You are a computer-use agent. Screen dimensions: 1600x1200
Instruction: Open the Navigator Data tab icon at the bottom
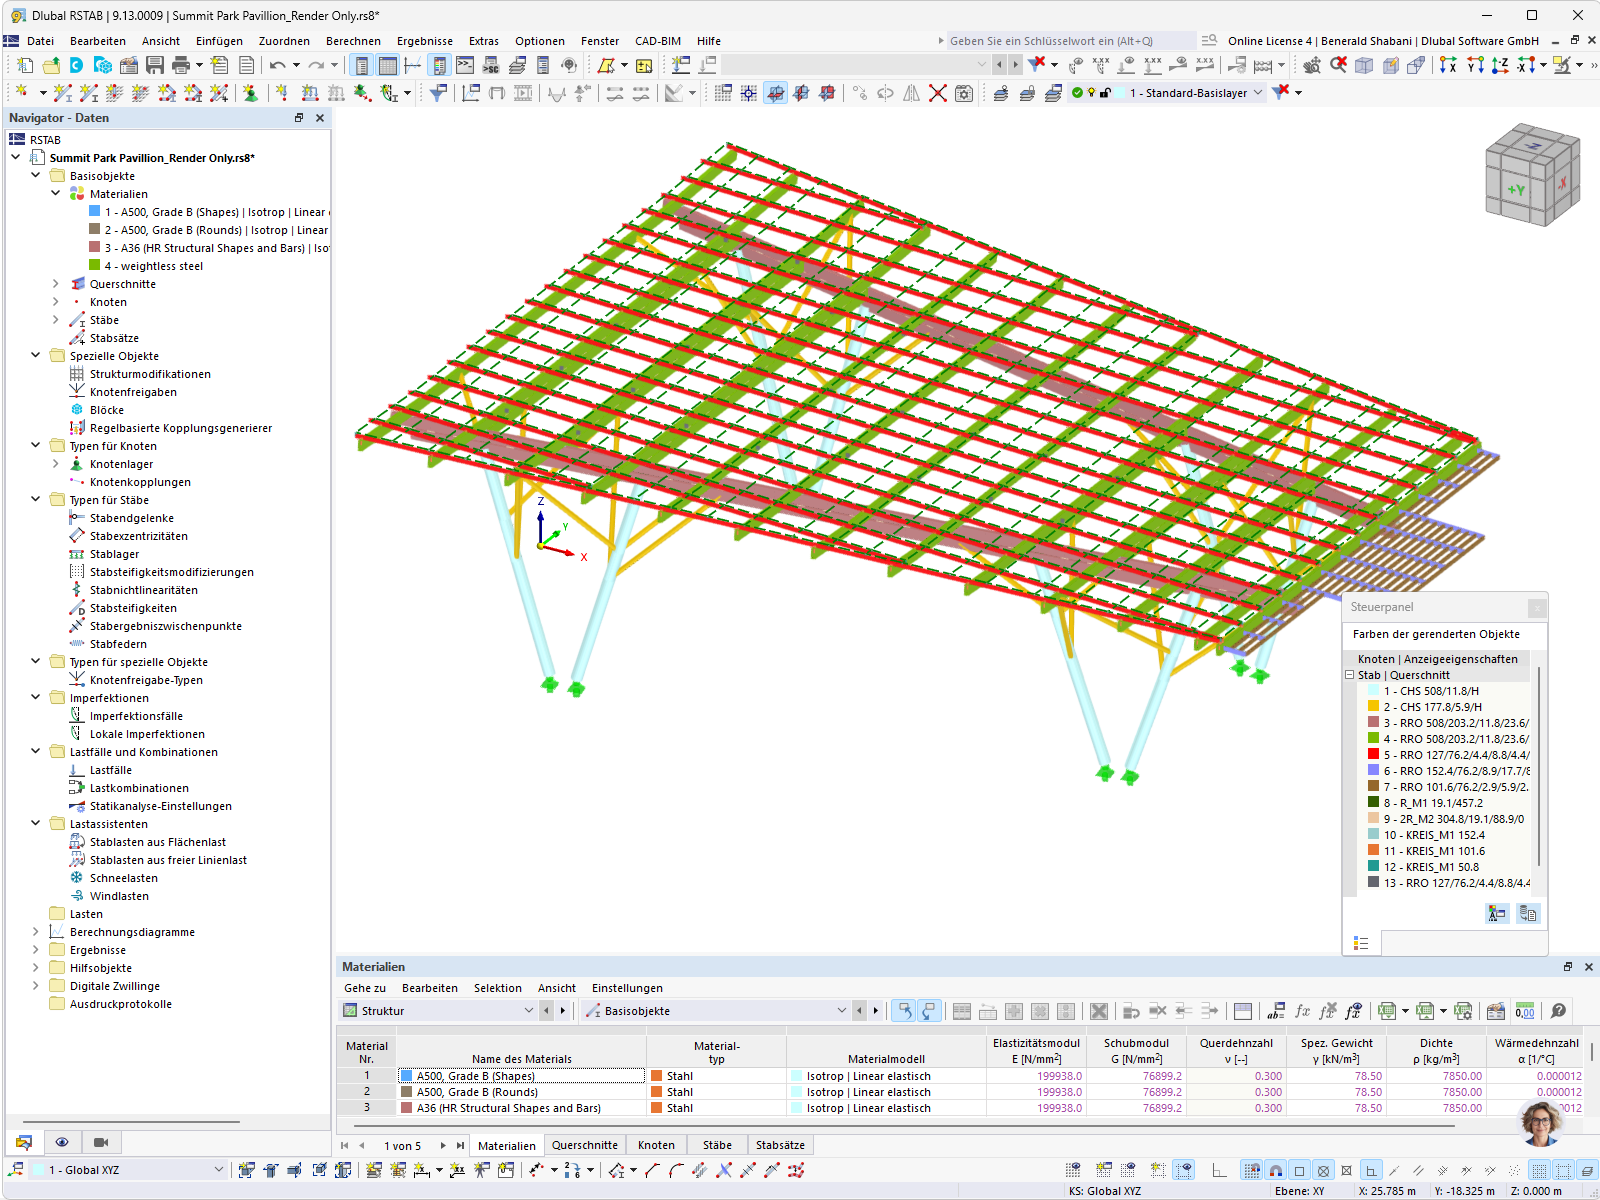tap(24, 1142)
